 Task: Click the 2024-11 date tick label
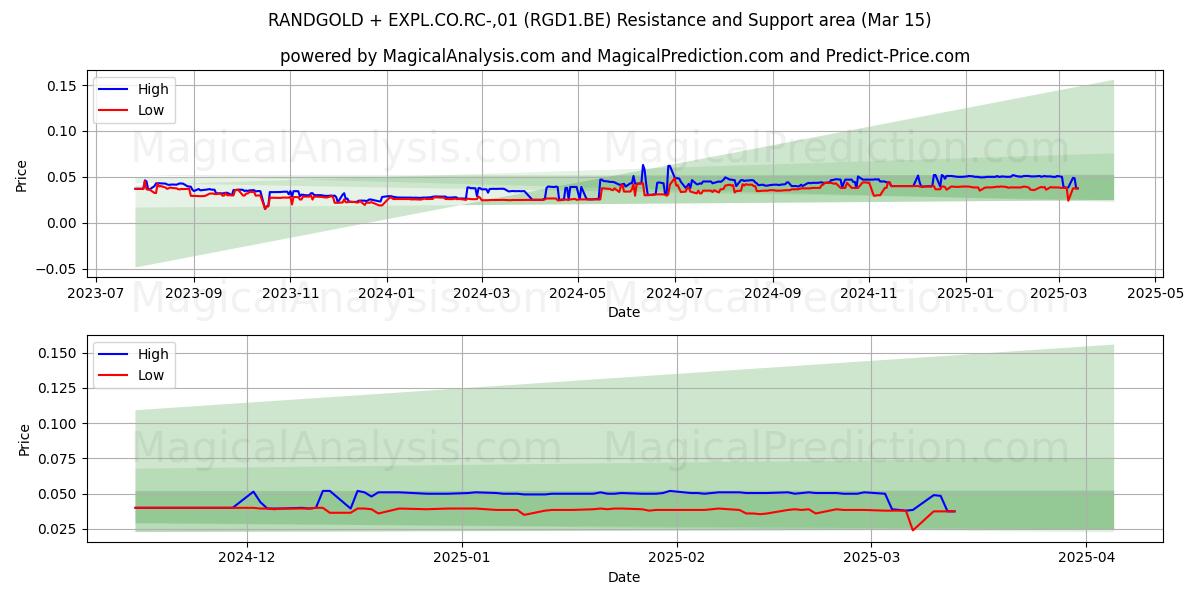click(x=868, y=294)
